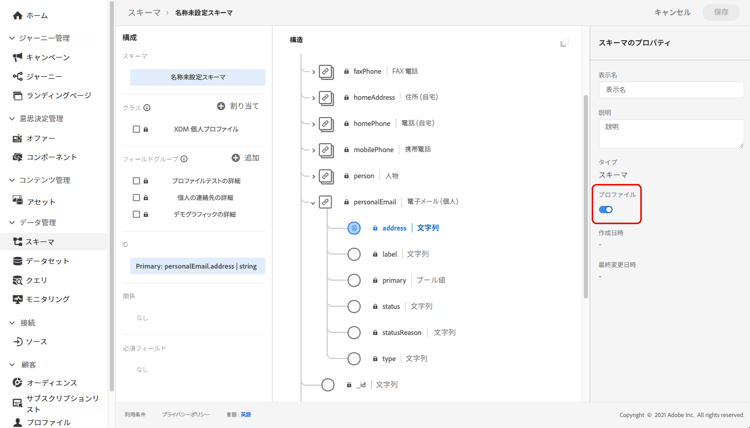Viewport: 750px width, 428px height.
Task: Collapse the personalEmail tree node
Action: pos(313,203)
